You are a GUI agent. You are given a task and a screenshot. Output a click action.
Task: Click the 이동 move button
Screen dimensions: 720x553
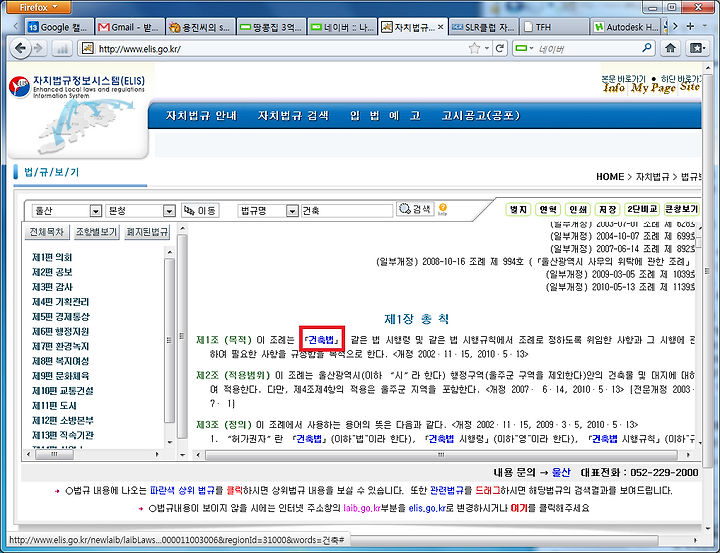click(200, 210)
